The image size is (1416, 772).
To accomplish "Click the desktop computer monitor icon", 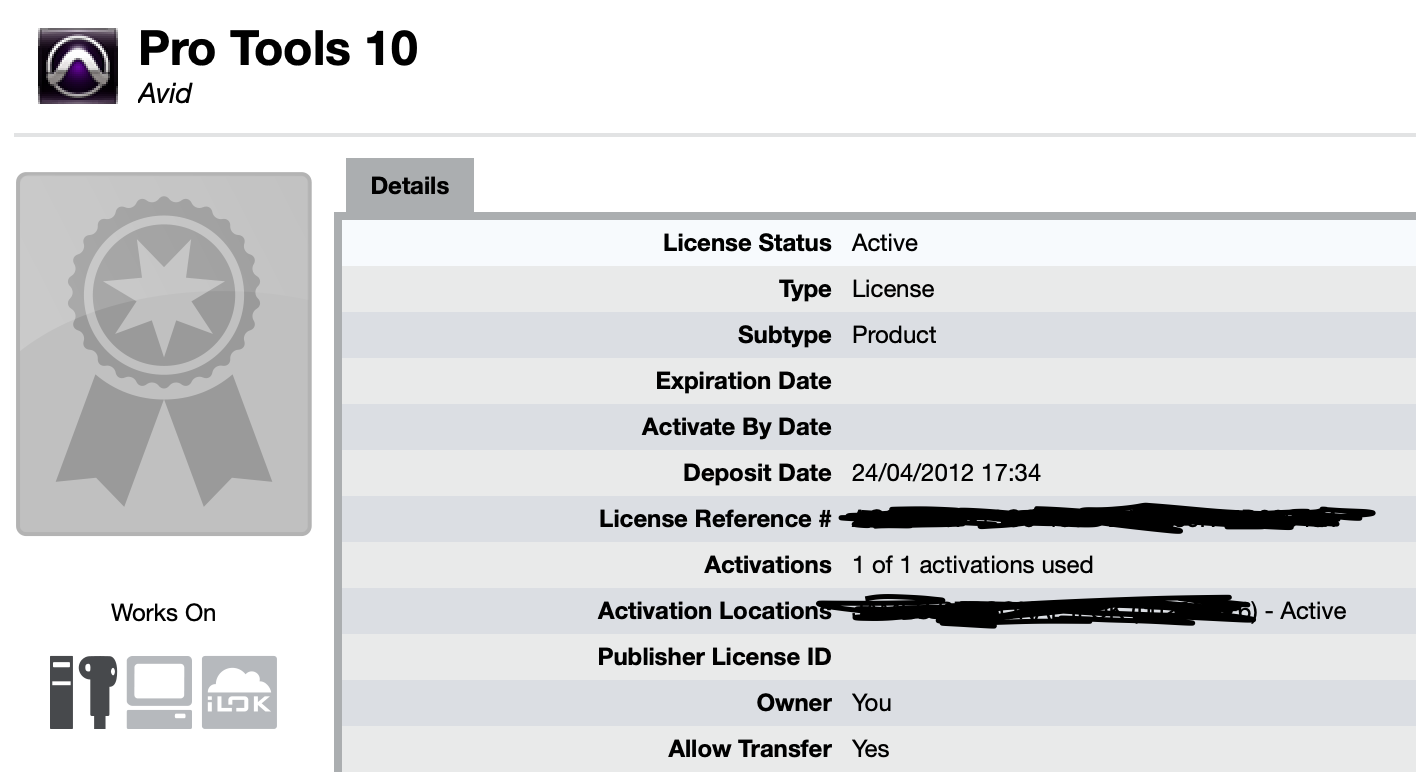I will coord(159,692).
